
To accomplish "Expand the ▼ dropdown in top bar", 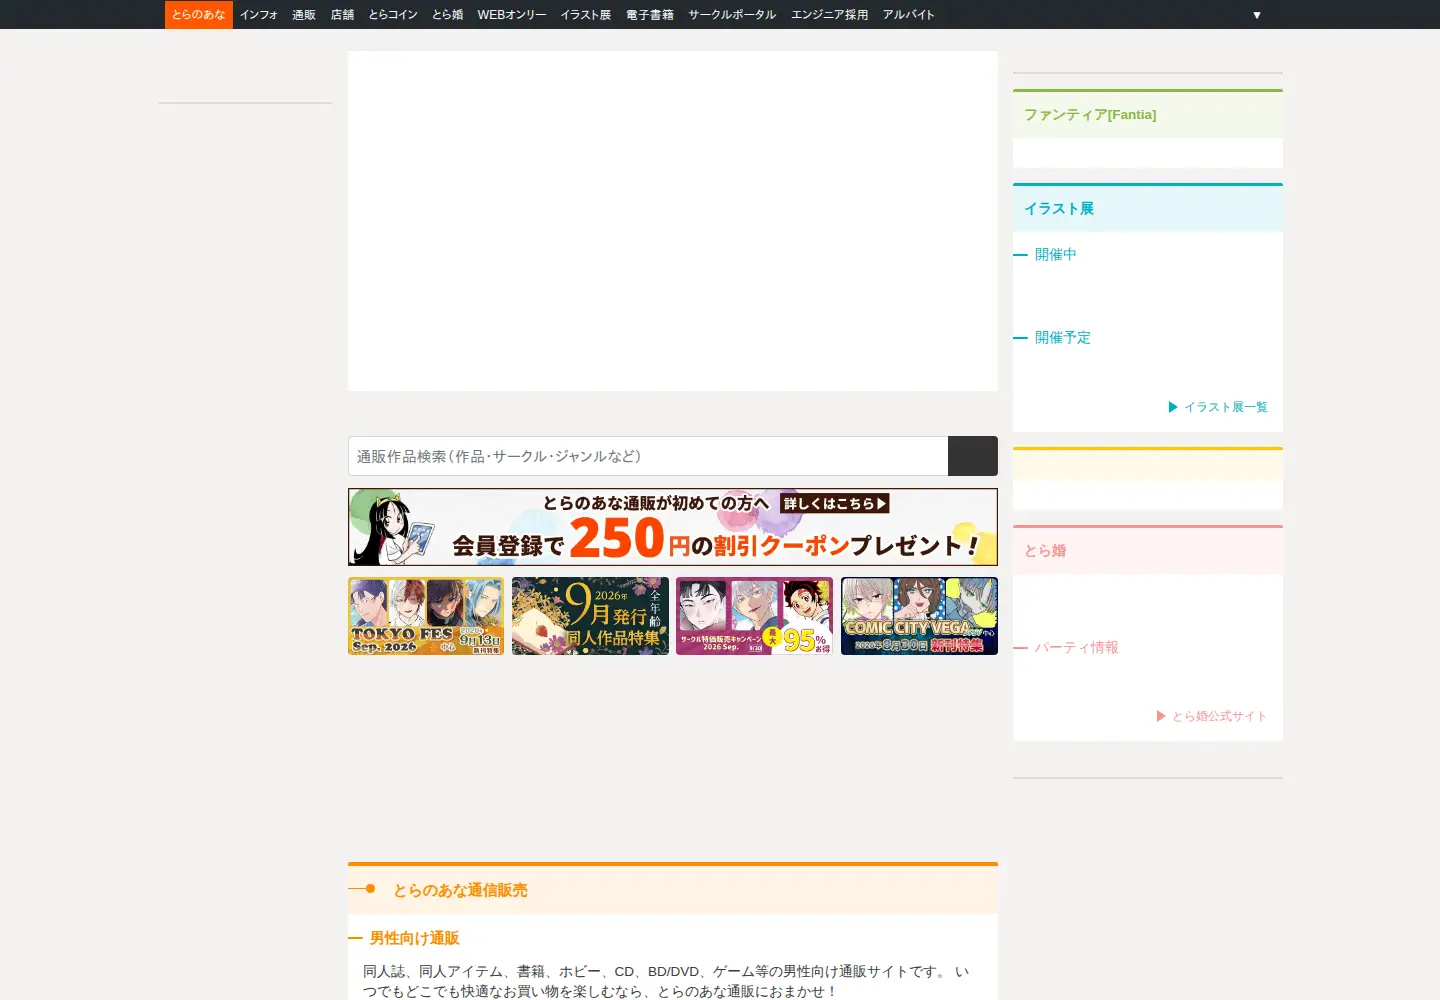I will (x=1257, y=15).
